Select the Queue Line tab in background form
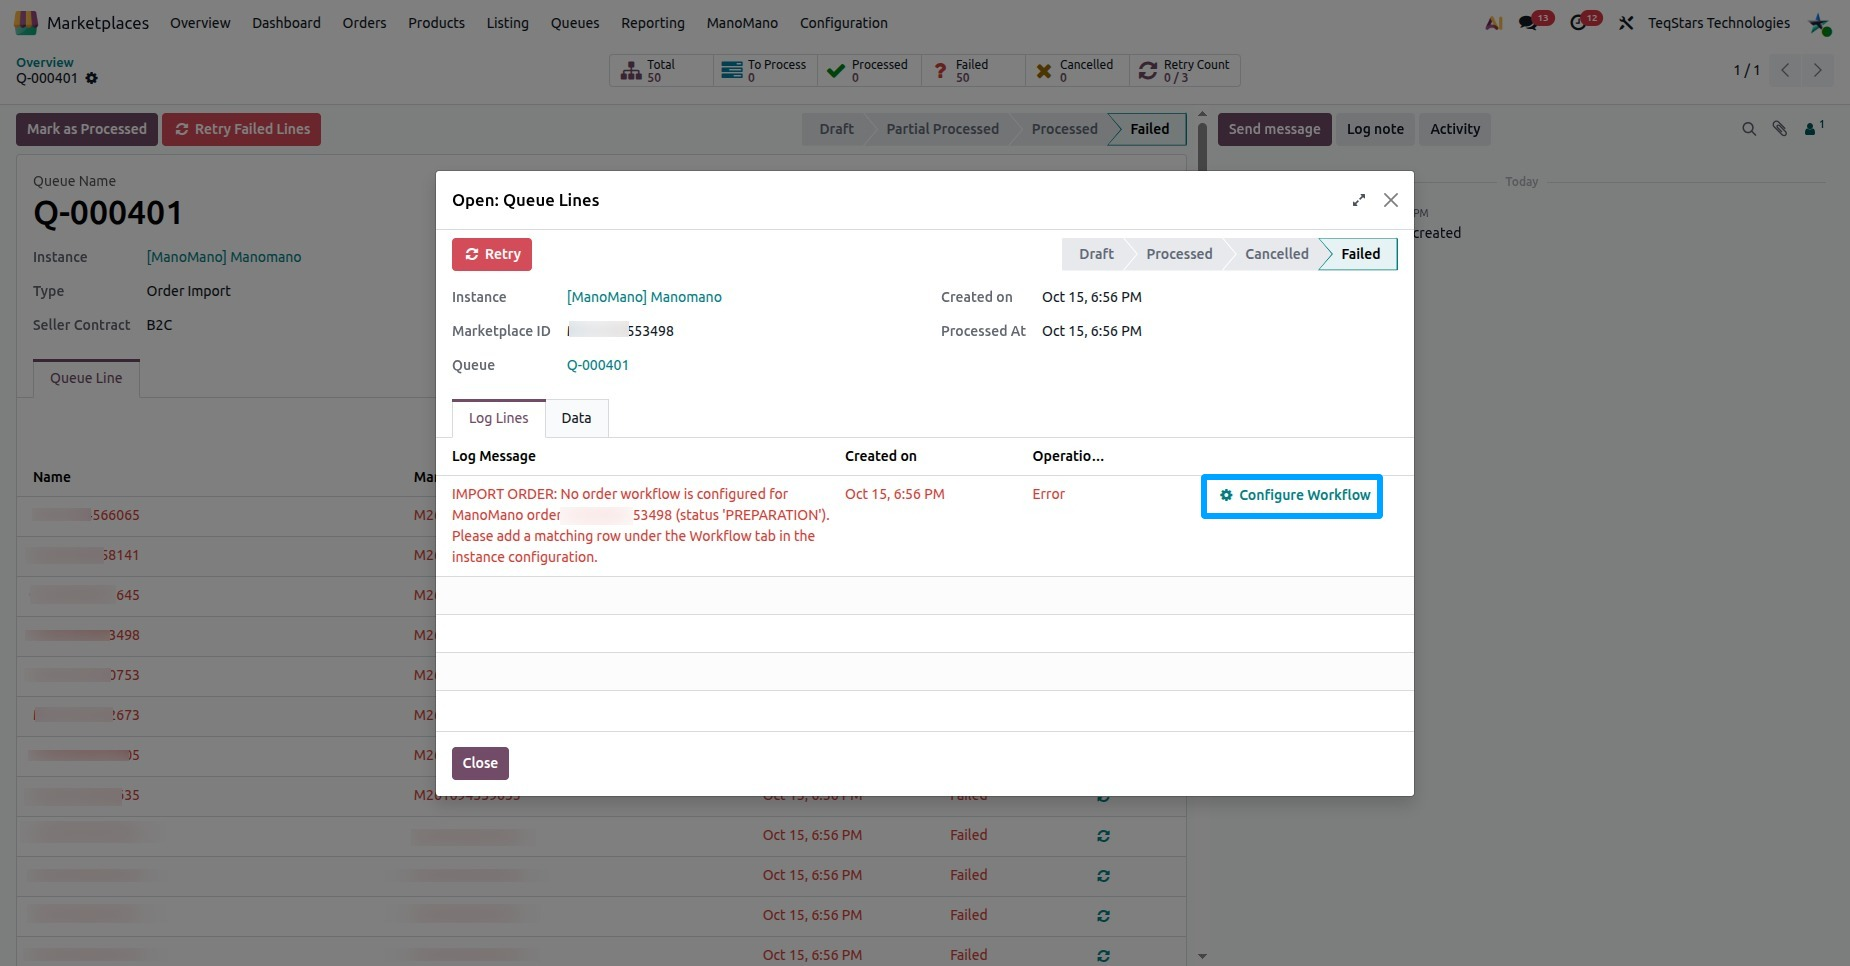The height and width of the screenshot is (966, 1850). pos(86,378)
